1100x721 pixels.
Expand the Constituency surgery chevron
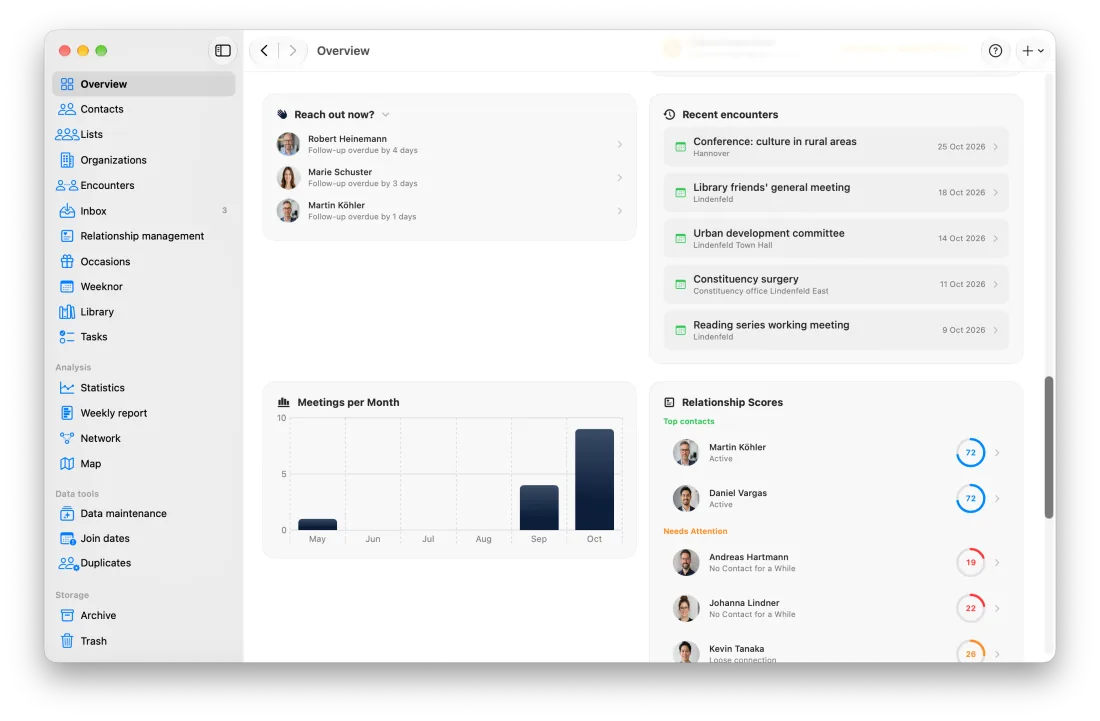[x=995, y=284]
